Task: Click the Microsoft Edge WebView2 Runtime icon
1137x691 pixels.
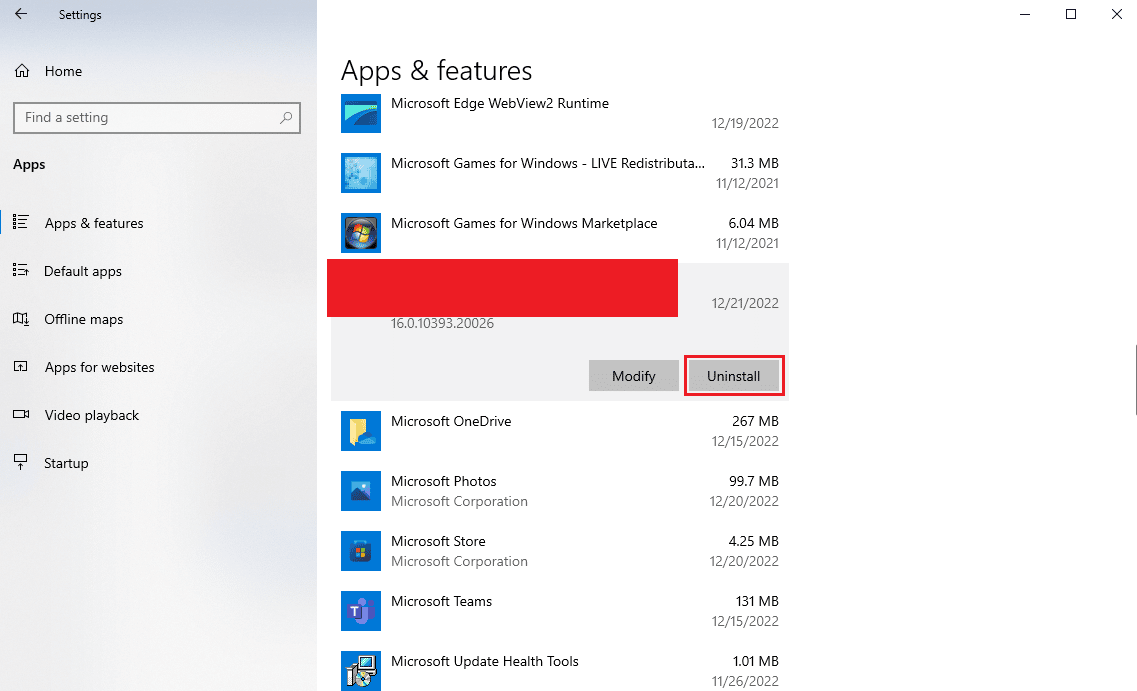Action: [x=361, y=113]
